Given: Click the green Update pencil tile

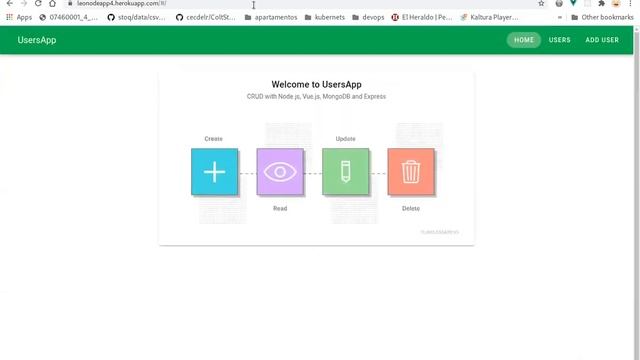Looking at the screenshot, I should 345,171.
